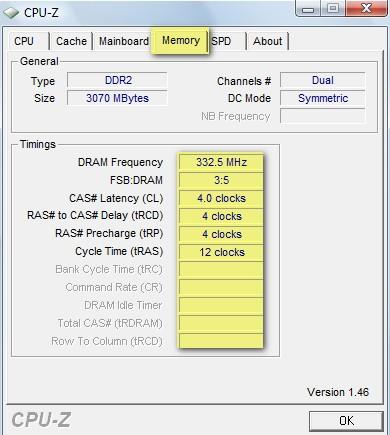Click the Dual channels value

(323, 80)
